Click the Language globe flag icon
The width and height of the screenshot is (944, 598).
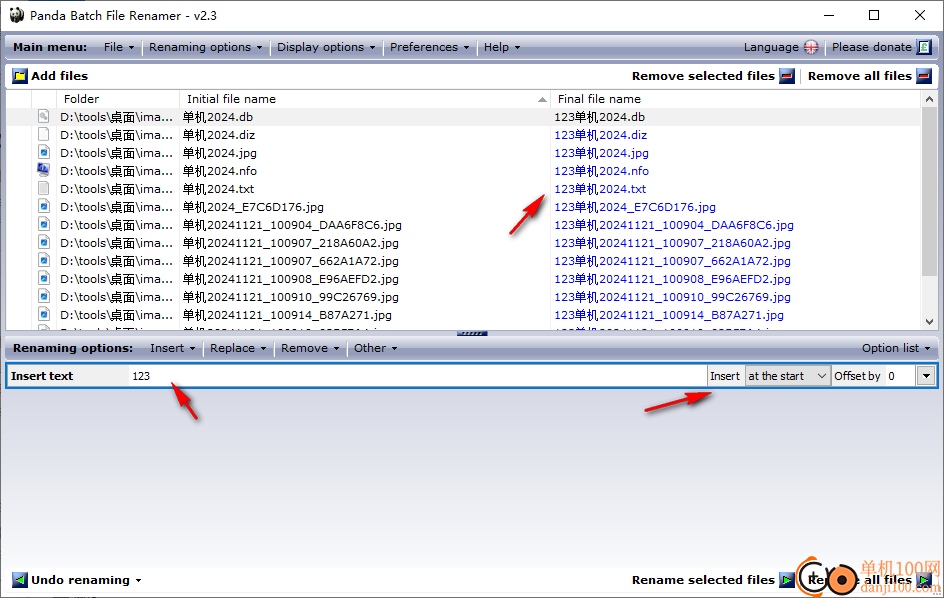point(811,47)
